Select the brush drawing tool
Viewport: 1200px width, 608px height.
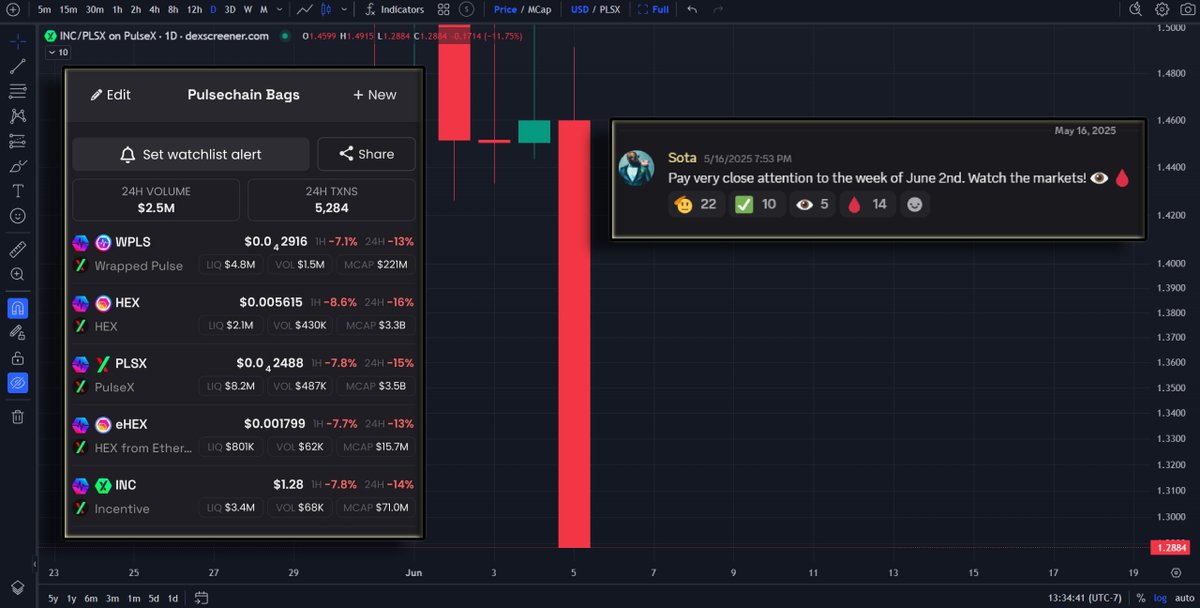18,166
